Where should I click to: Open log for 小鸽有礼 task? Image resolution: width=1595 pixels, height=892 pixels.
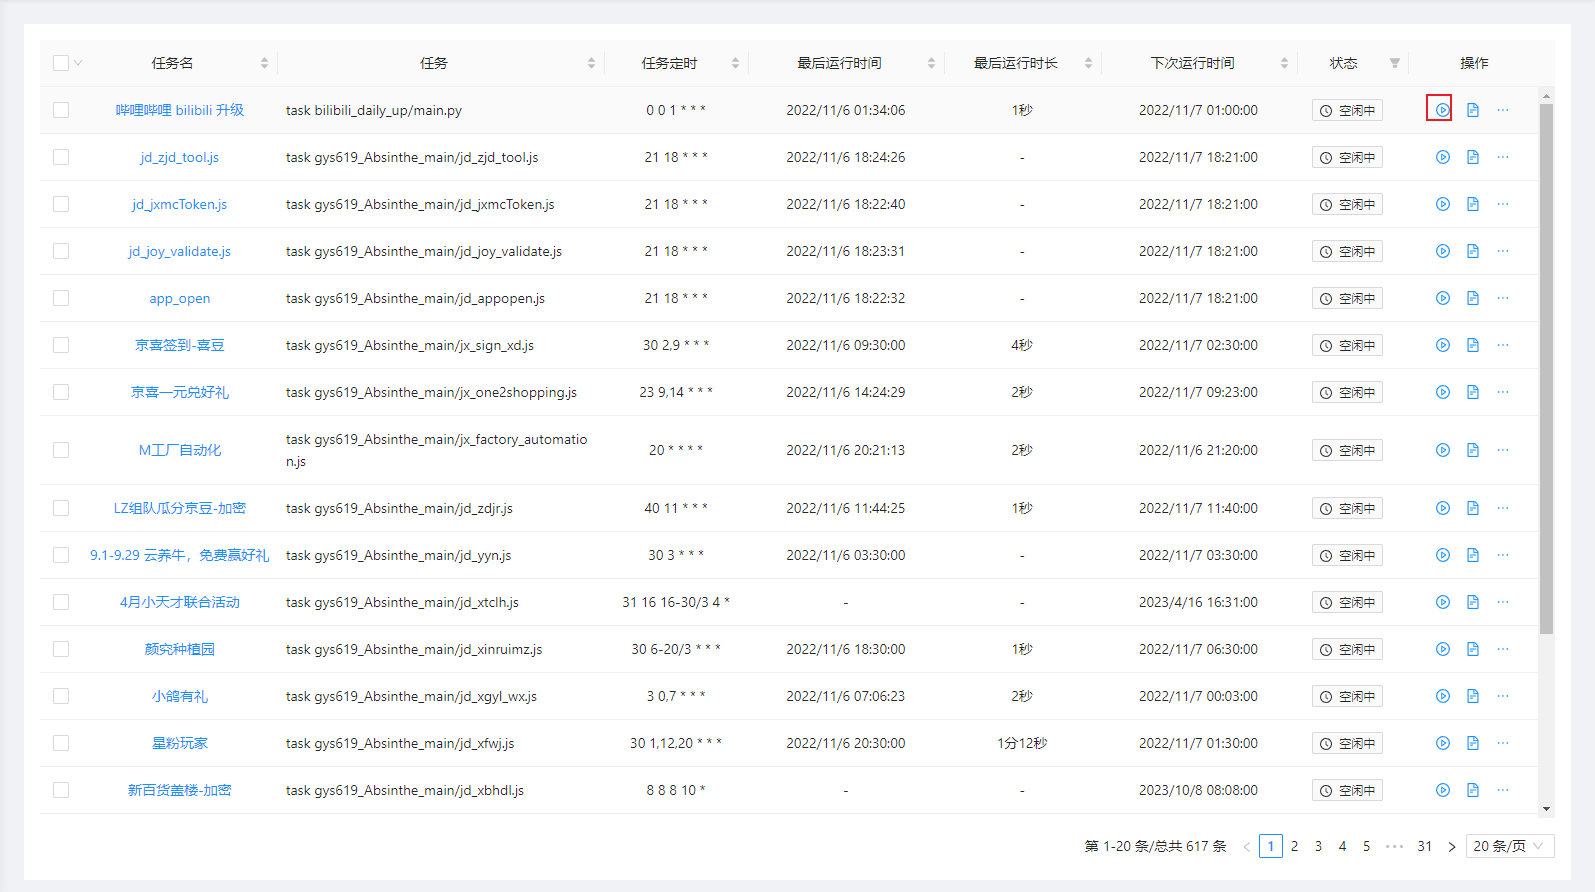pos(1473,696)
